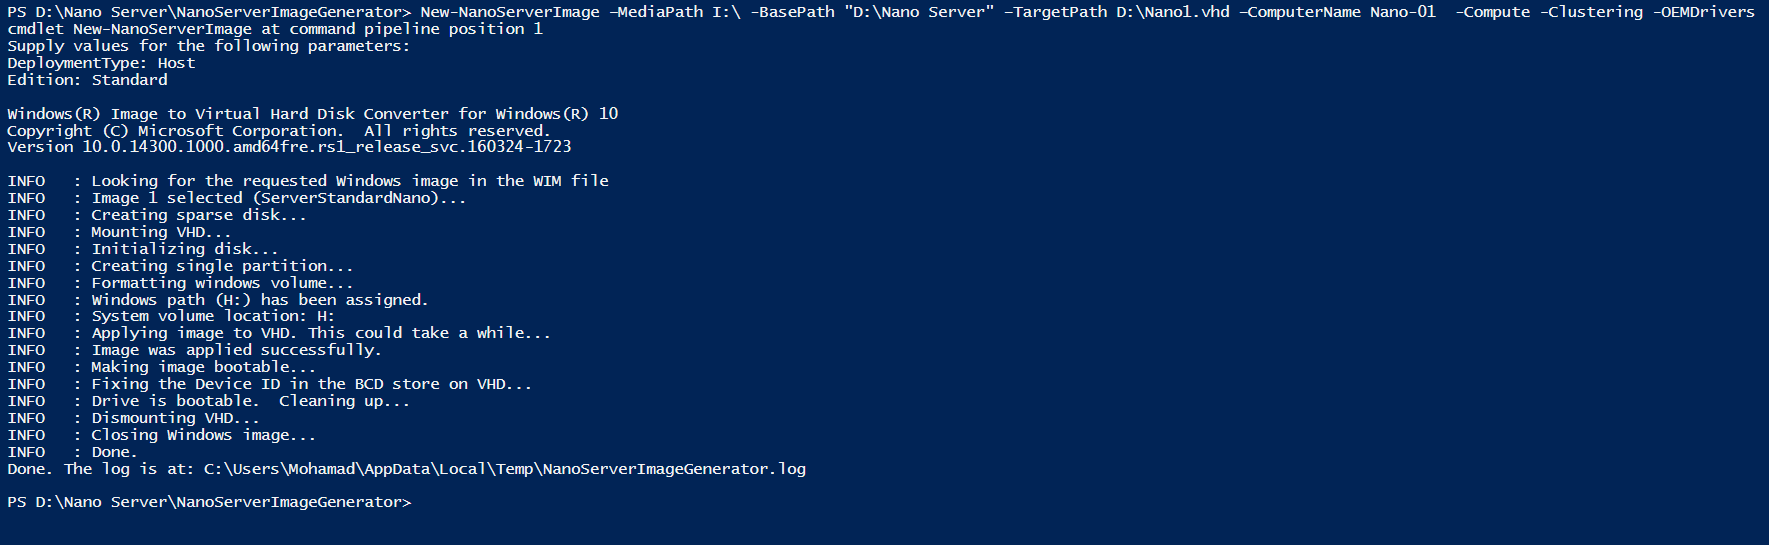Screen dimensions: 1769x545
Task: Click the final PowerShell prompt line
Action: click(x=209, y=502)
